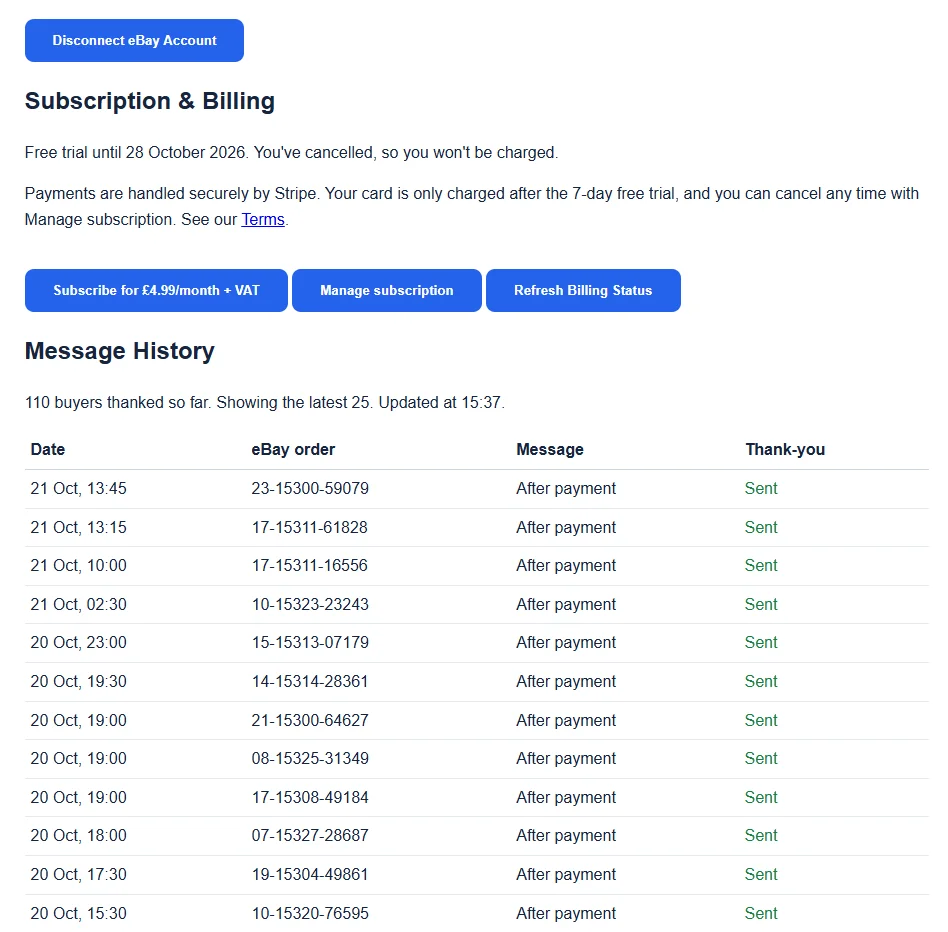Select the Date column header

coord(48,450)
